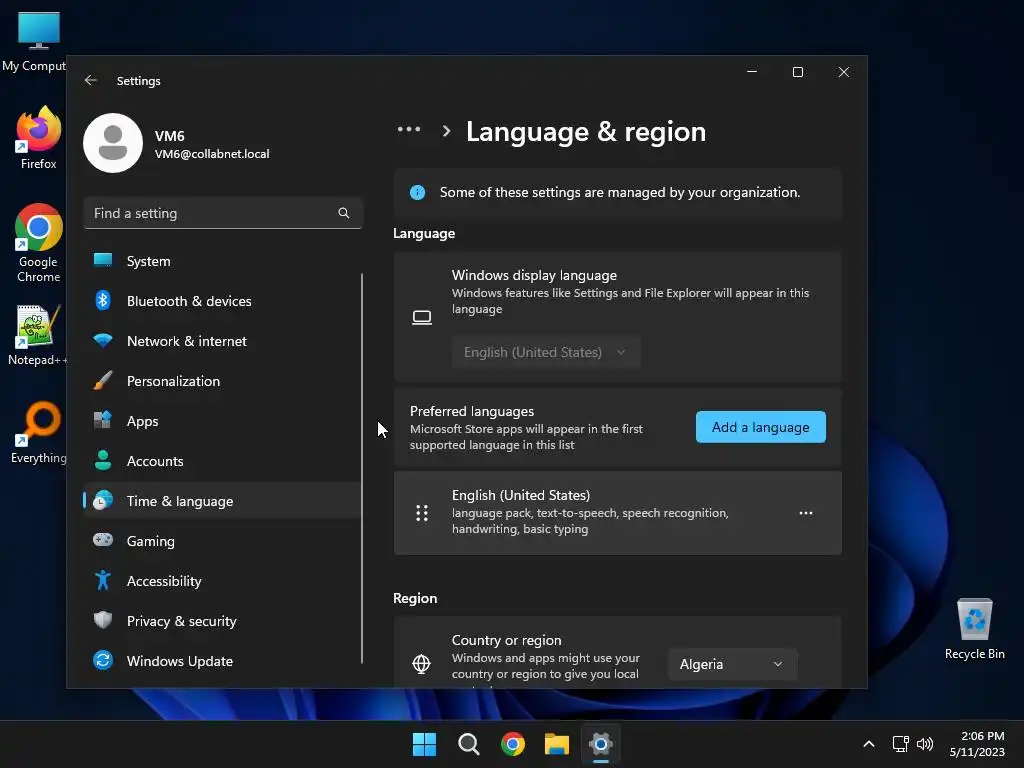Select the My Computer desktop icon

[34, 42]
